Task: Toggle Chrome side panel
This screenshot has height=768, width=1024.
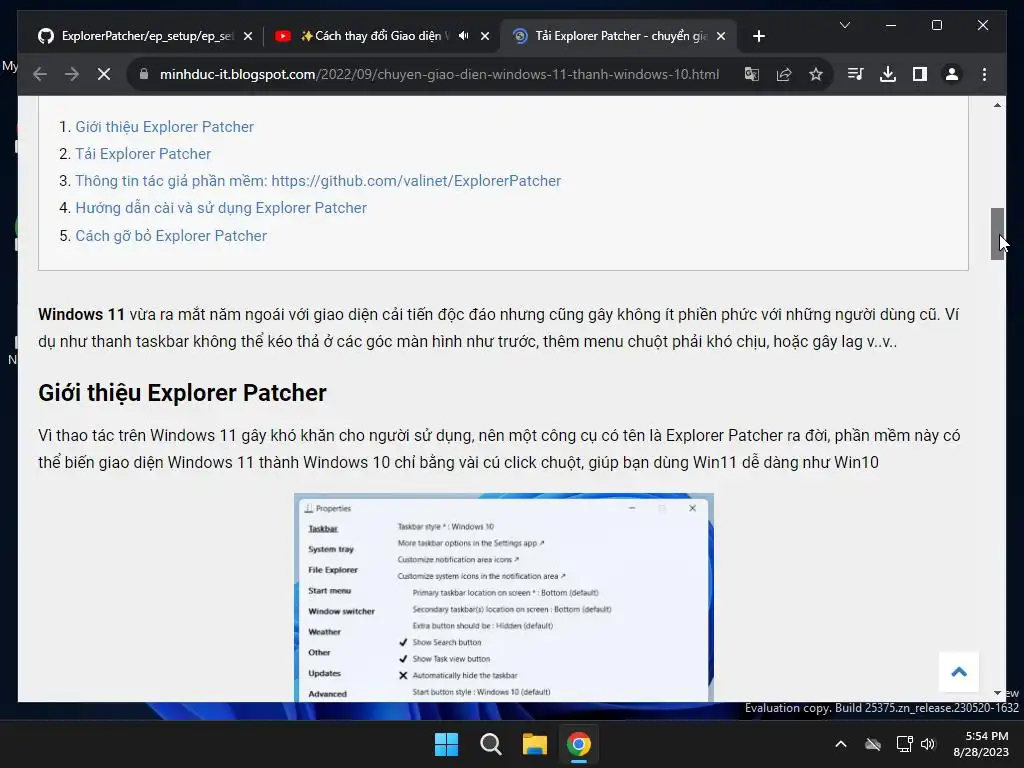Action: coord(920,74)
